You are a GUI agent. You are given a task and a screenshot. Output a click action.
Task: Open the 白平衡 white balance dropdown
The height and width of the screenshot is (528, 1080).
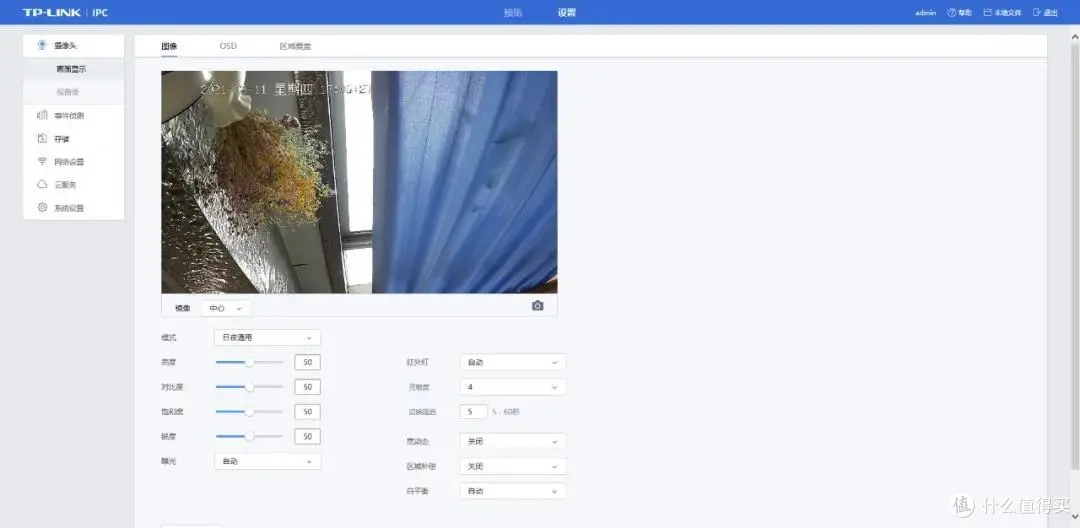pyautogui.click(x=512, y=491)
